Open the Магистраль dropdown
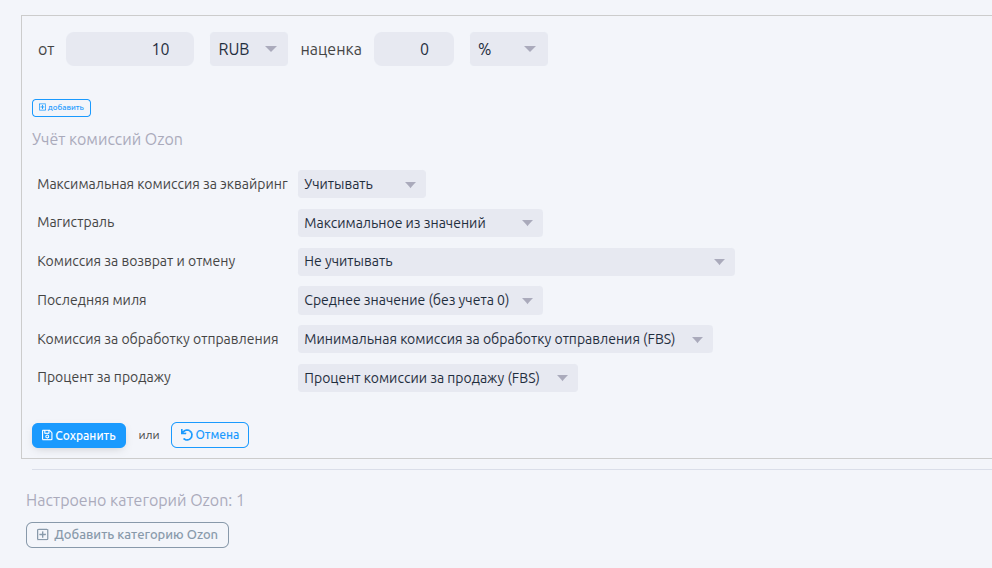The width and height of the screenshot is (992, 568). tap(419, 223)
